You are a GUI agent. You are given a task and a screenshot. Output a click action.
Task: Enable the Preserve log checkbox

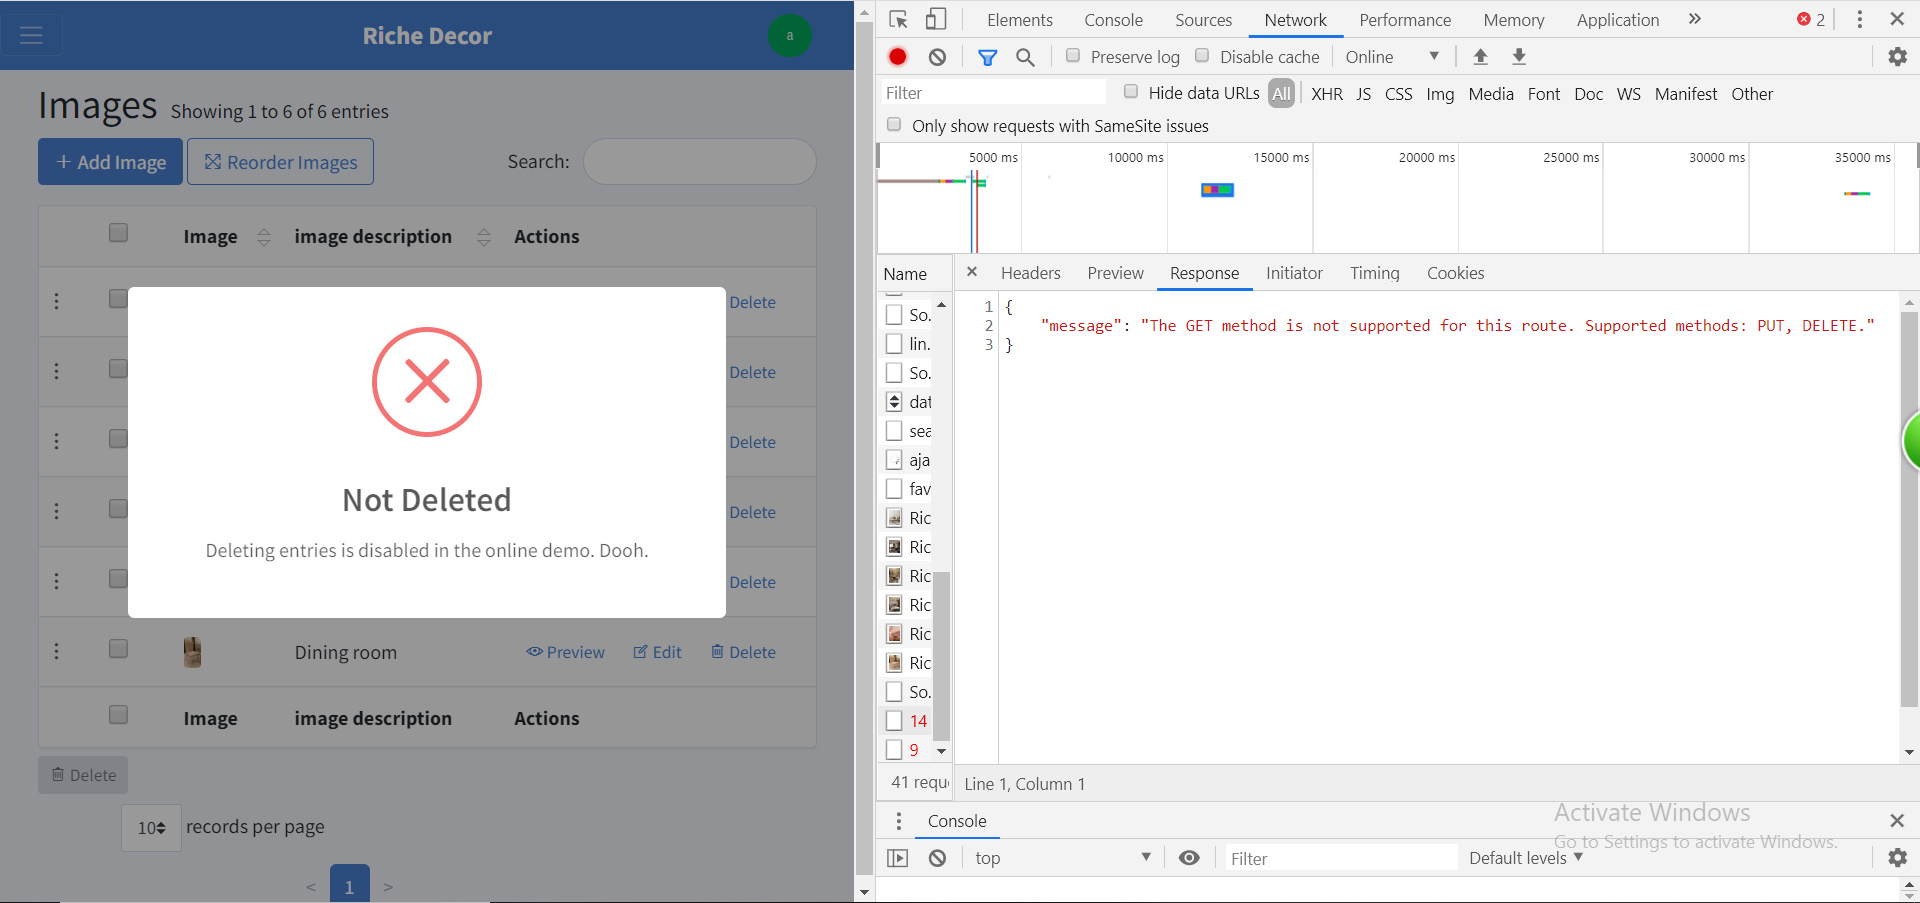click(x=1073, y=56)
